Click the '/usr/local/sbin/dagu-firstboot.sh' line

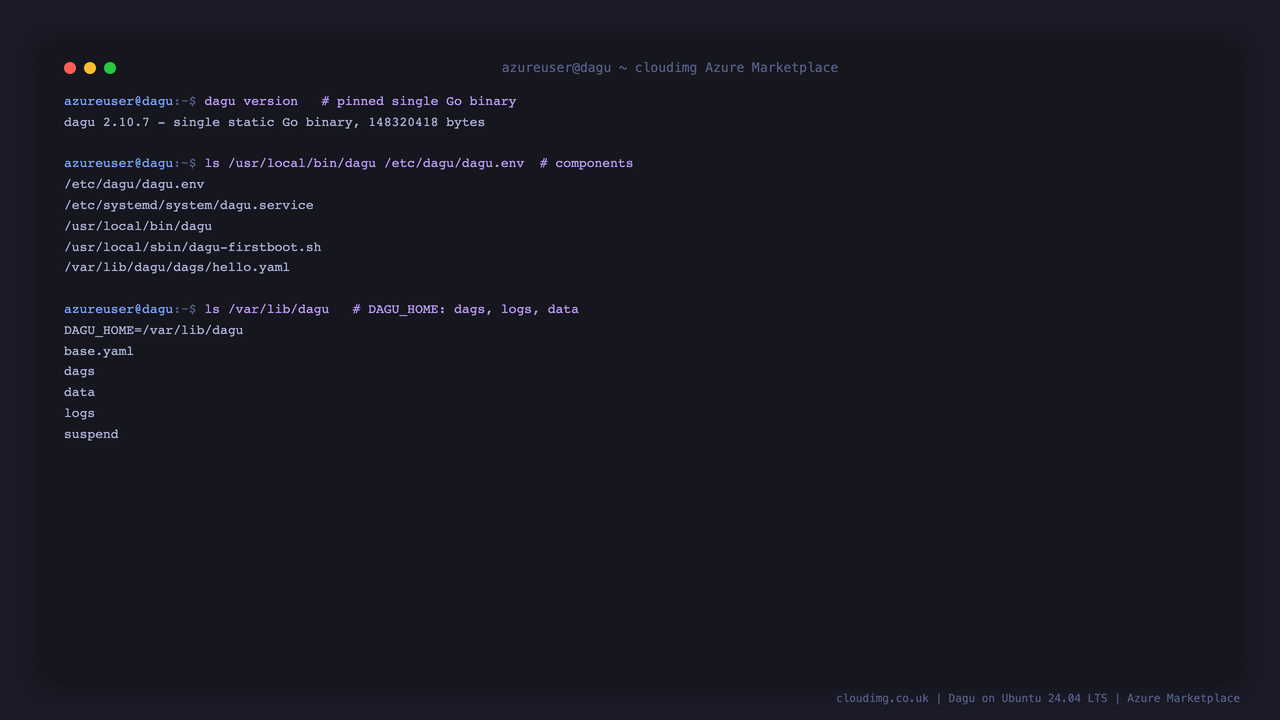tap(193, 247)
